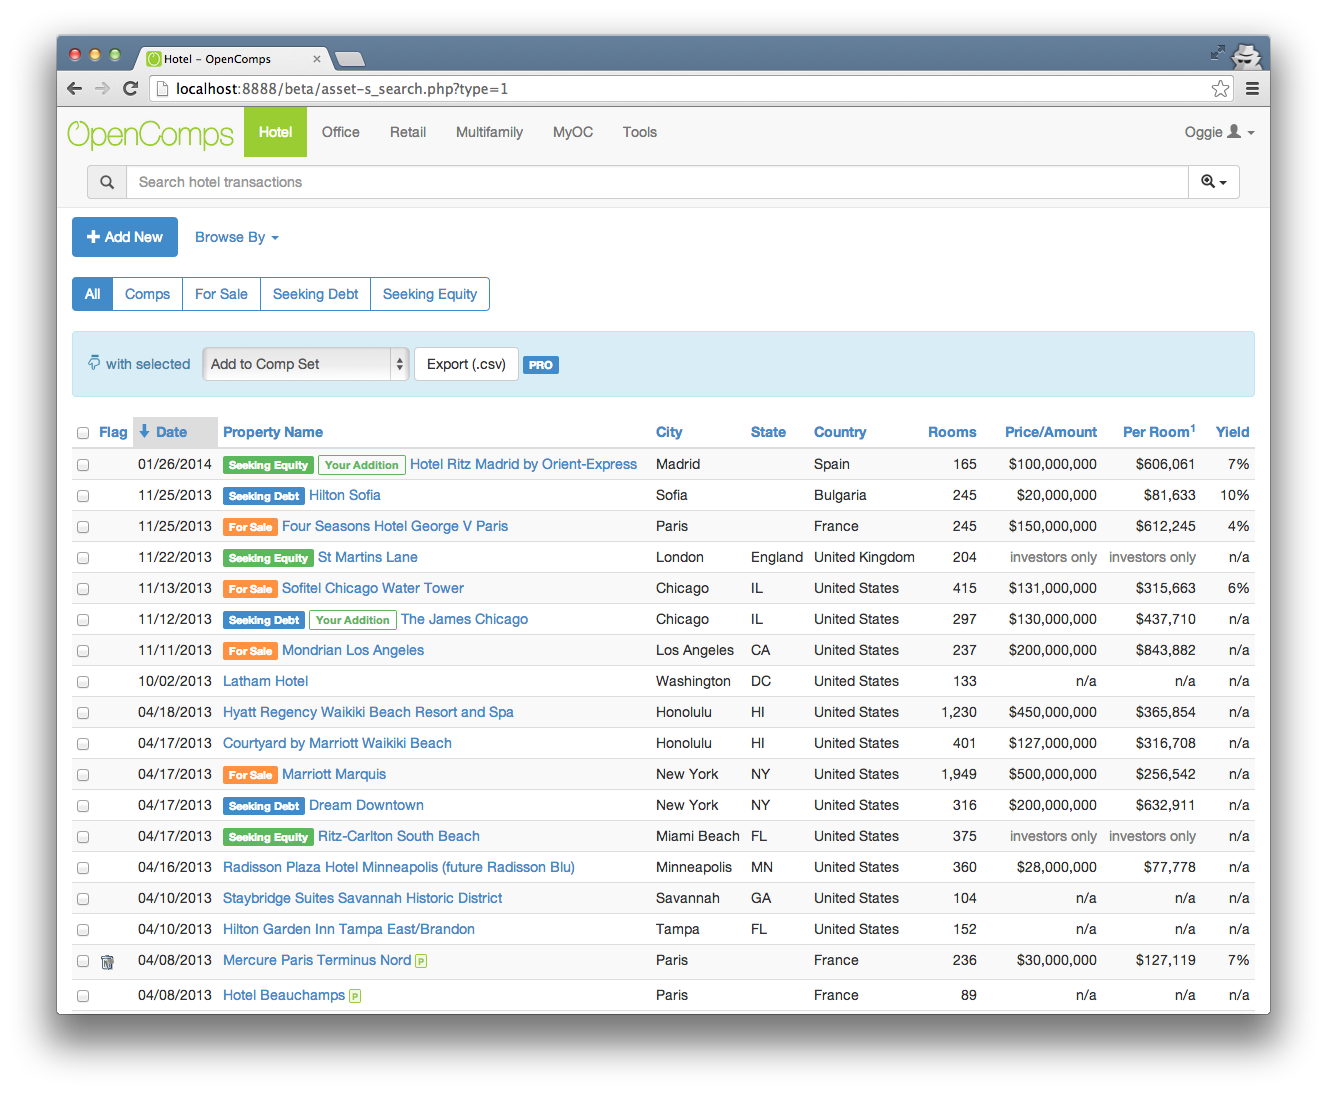Click For Sale badge on Marriott Marquis

point(250,775)
